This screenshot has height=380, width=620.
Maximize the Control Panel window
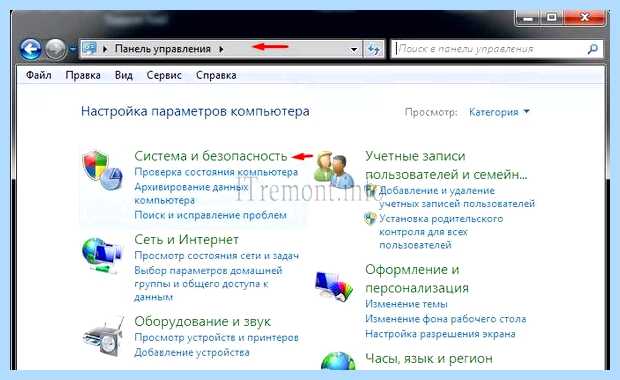click(552, 17)
